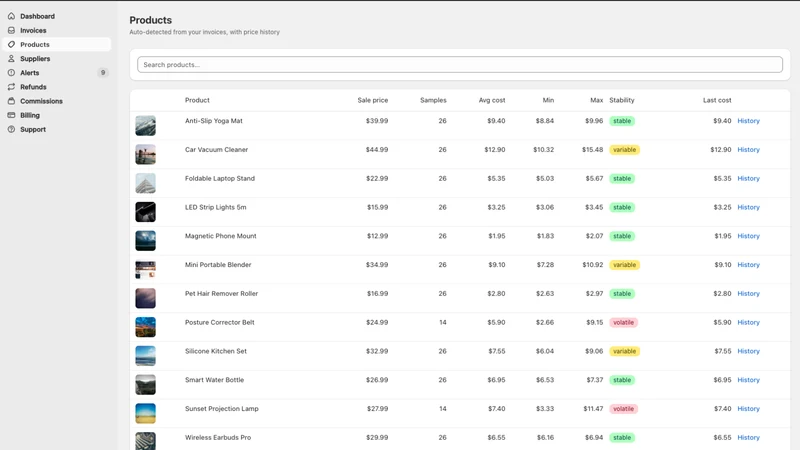This screenshot has height=450, width=800.
Task: Click the Invoices icon in sidebar
Action: 11,31
